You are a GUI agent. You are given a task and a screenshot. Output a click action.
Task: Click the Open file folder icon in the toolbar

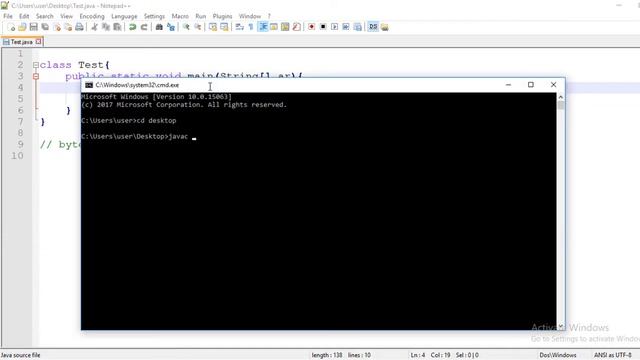22,27
